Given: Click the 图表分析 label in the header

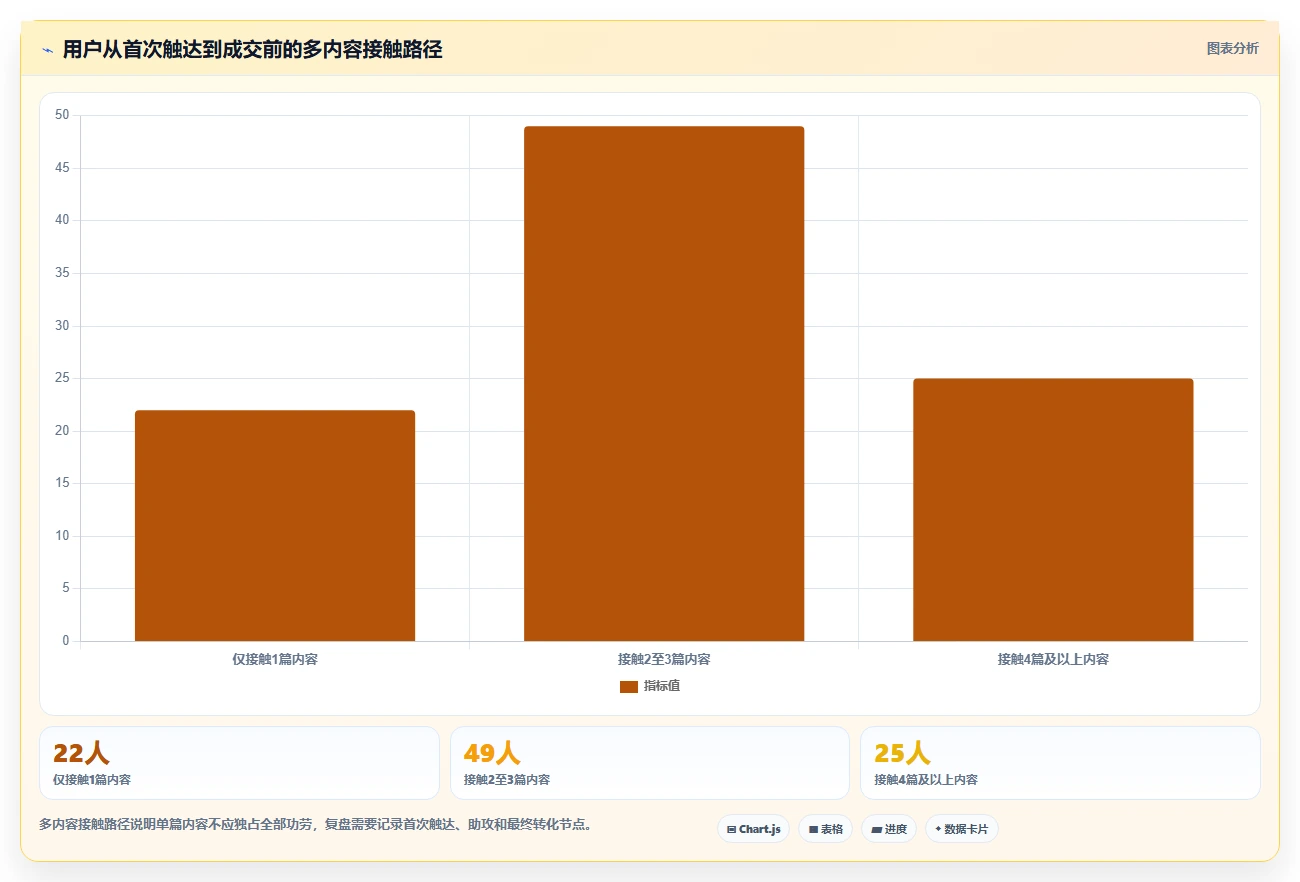Looking at the screenshot, I should (x=1232, y=48).
